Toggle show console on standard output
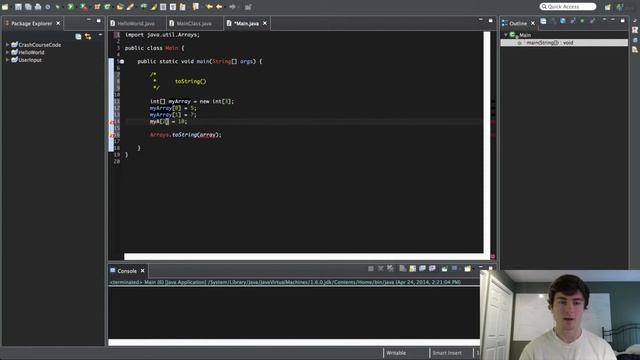Image resolution: width=640 pixels, height=360 pixels. tap(422, 269)
